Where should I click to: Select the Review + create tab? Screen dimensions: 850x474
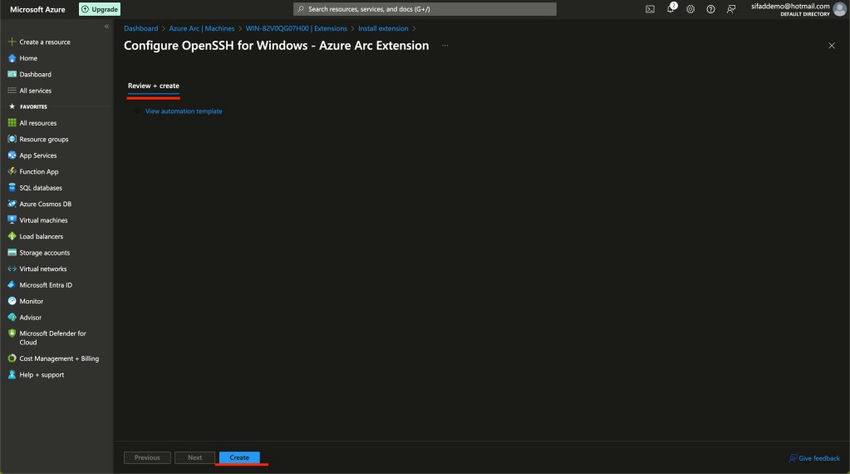[153, 86]
